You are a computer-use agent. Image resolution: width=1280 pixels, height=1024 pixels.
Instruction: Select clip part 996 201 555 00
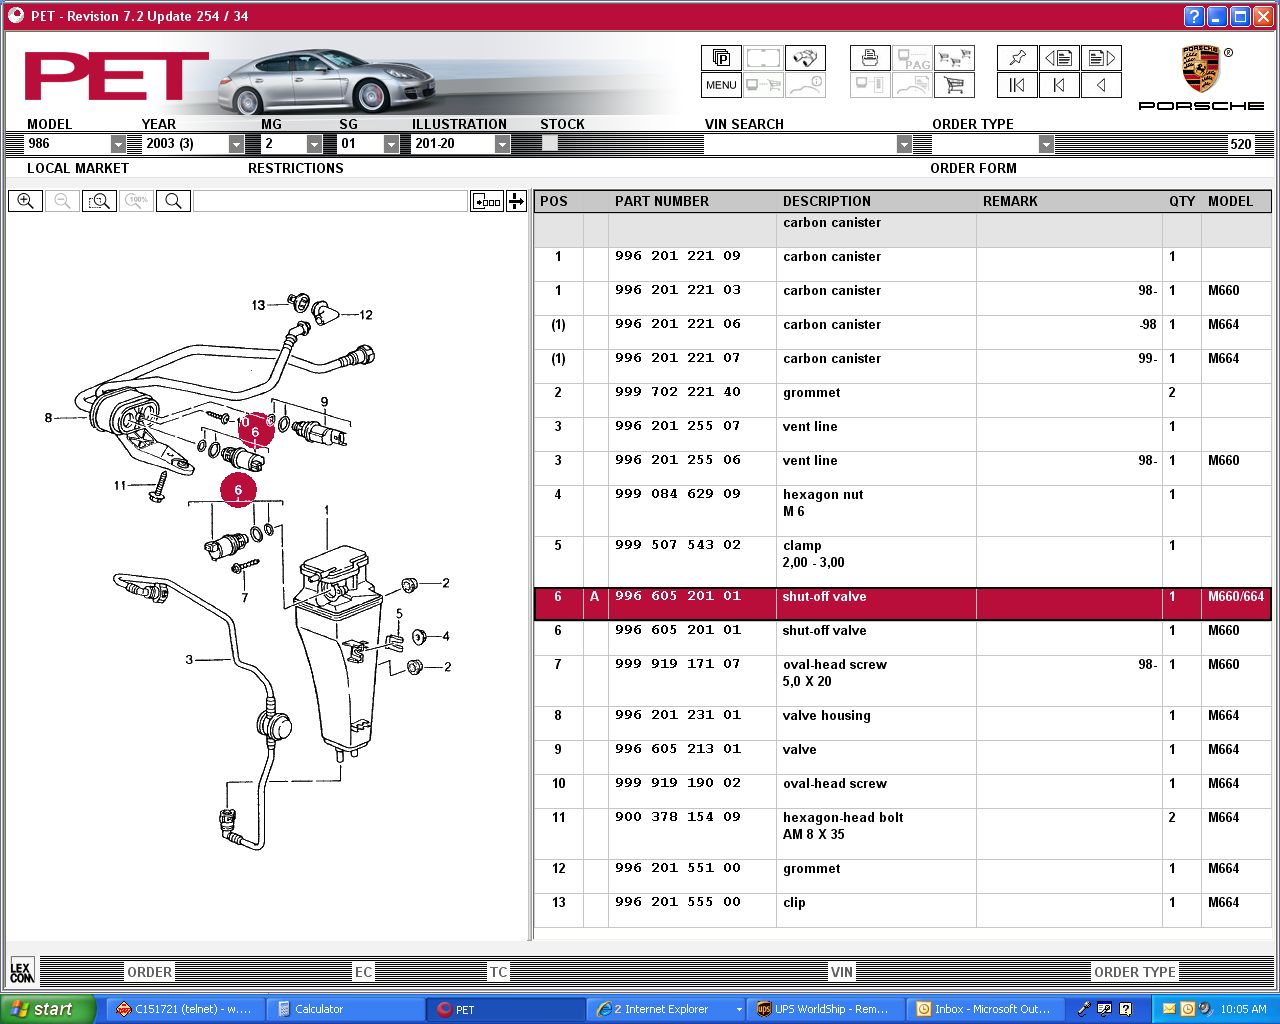tap(678, 902)
